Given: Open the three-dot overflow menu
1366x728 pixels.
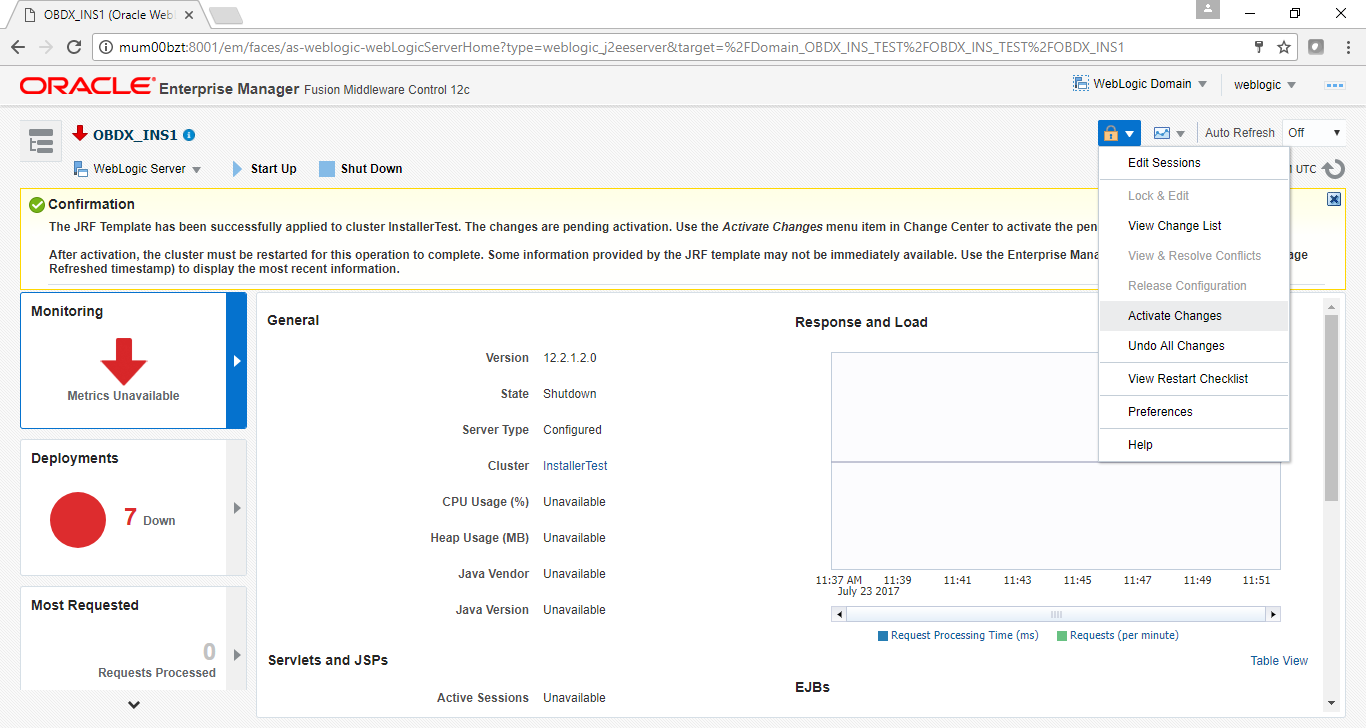Looking at the screenshot, I should pos(1334,85).
